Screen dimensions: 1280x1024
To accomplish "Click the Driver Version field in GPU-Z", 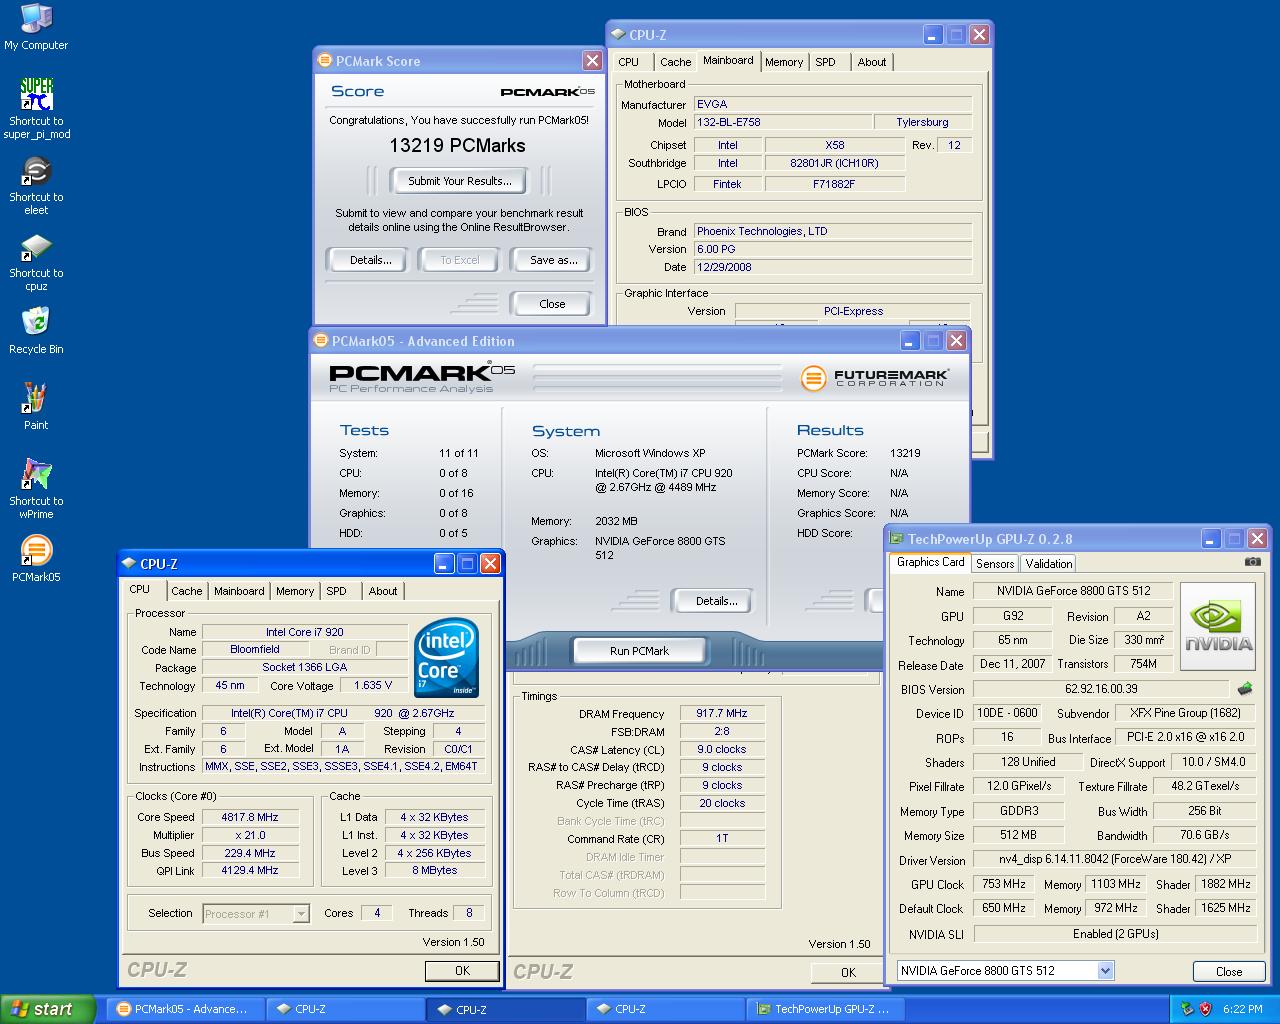I will [1114, 859].
